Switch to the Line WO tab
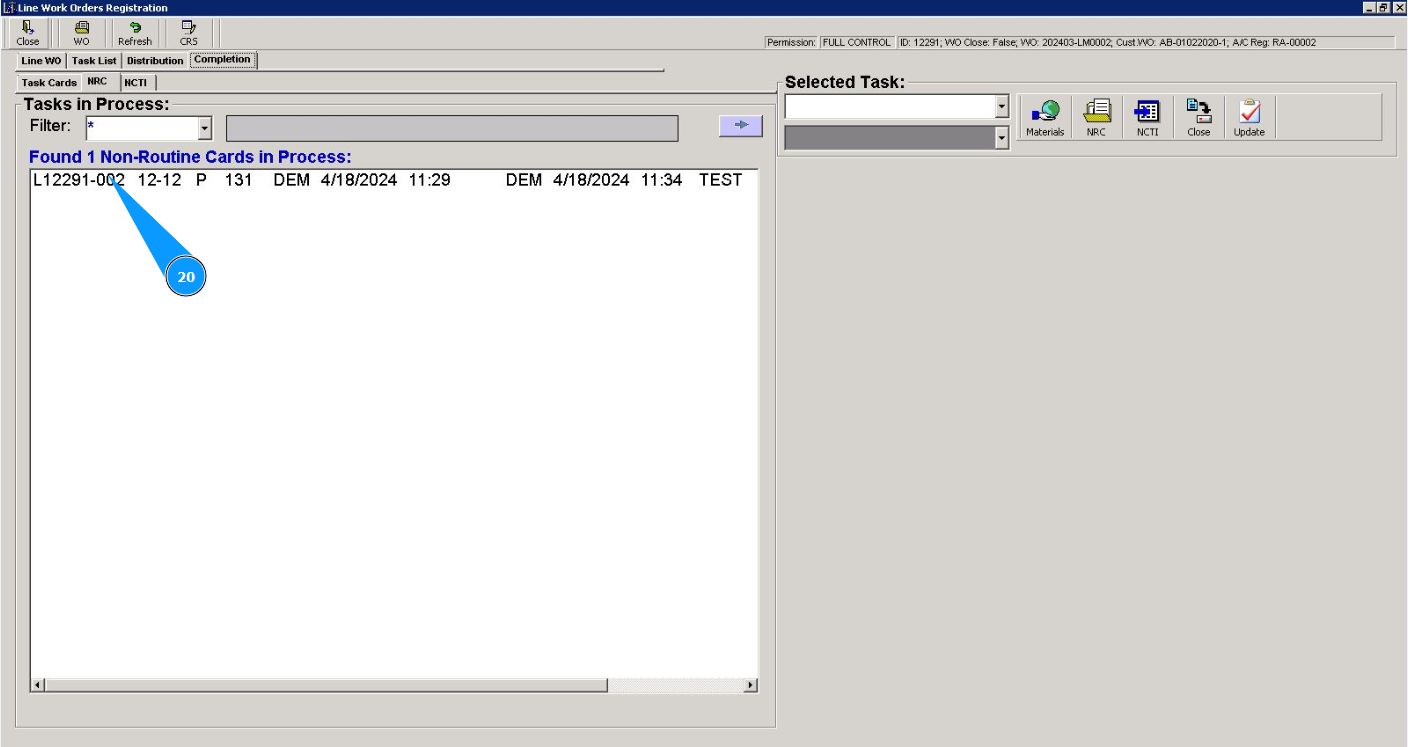This screenshot has height=747, width=1408. [x=41, y=61]
